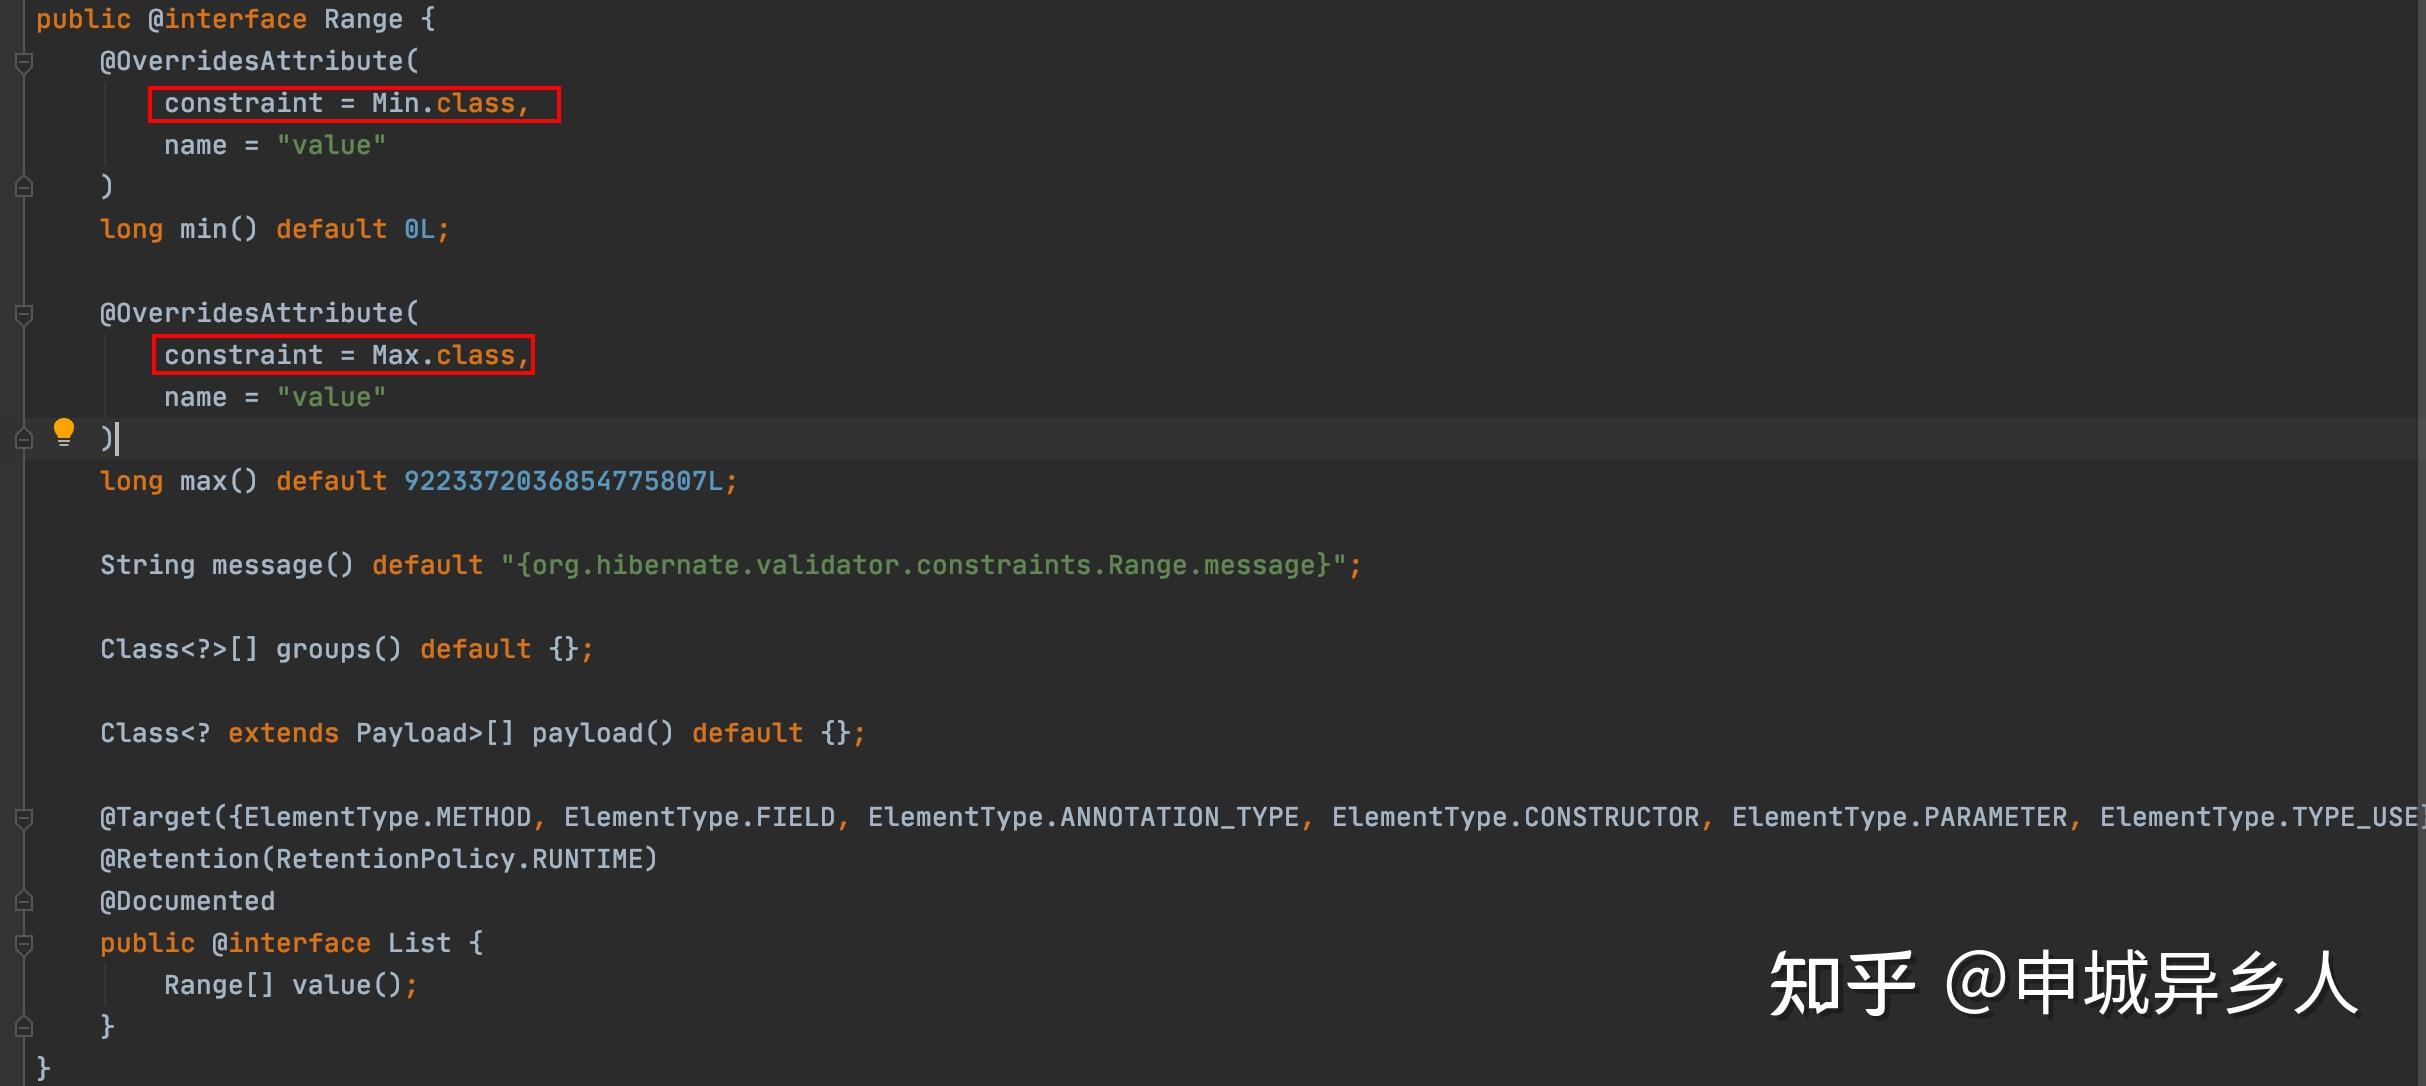This screenshot has height=1086, width=2426.
Task: Click the yellow lightbulb quick-fix icon
Action: (64, 432)
